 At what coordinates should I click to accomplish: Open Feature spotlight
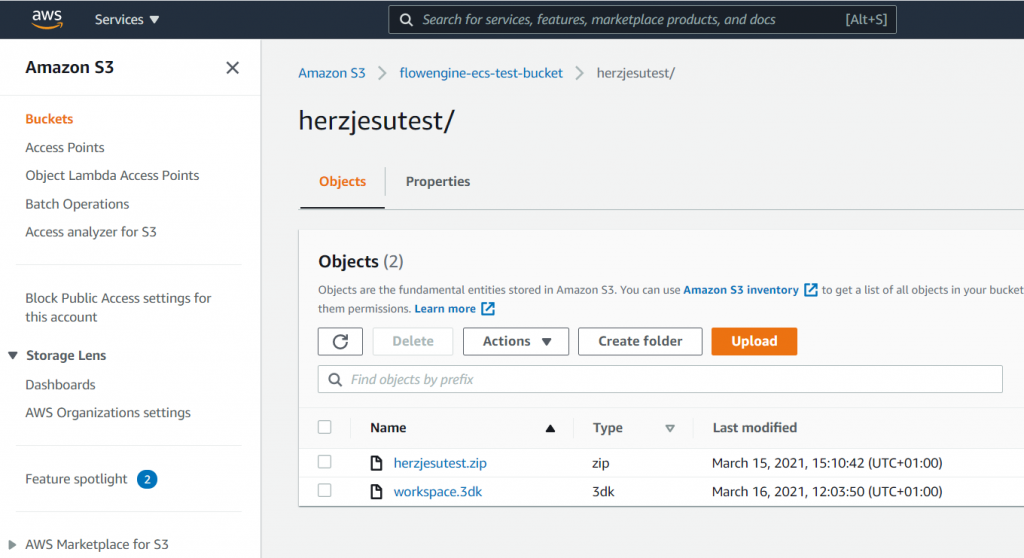pyautogui.click(x=76, y=479)
